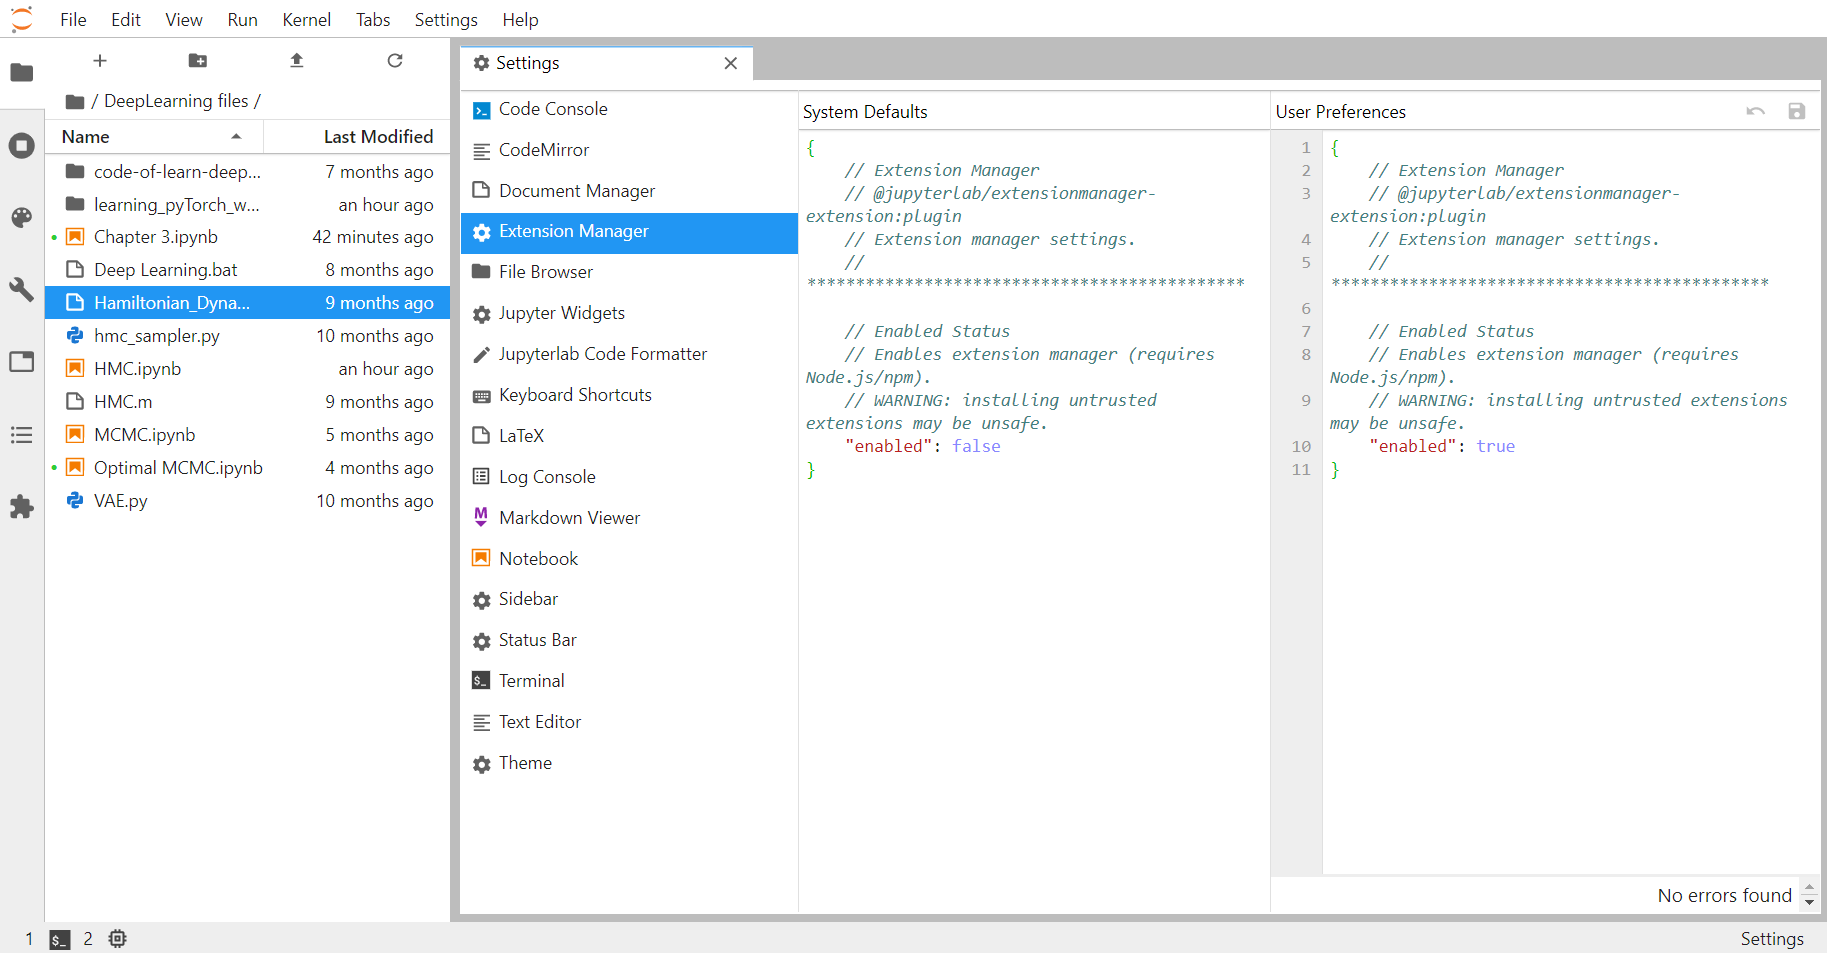Image resolution: width=1827 pixels, height=953 pixels.
Task: Create a new folder in the file browser
Action: pyautogui.click(x=197, y=60)
